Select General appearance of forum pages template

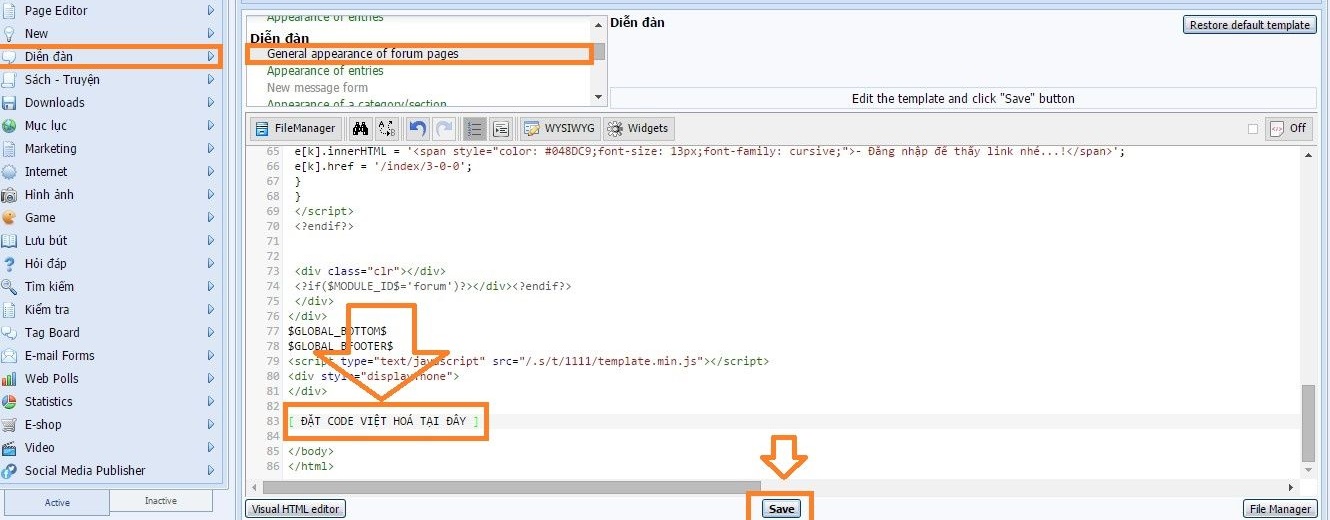(x=363, y=54)
